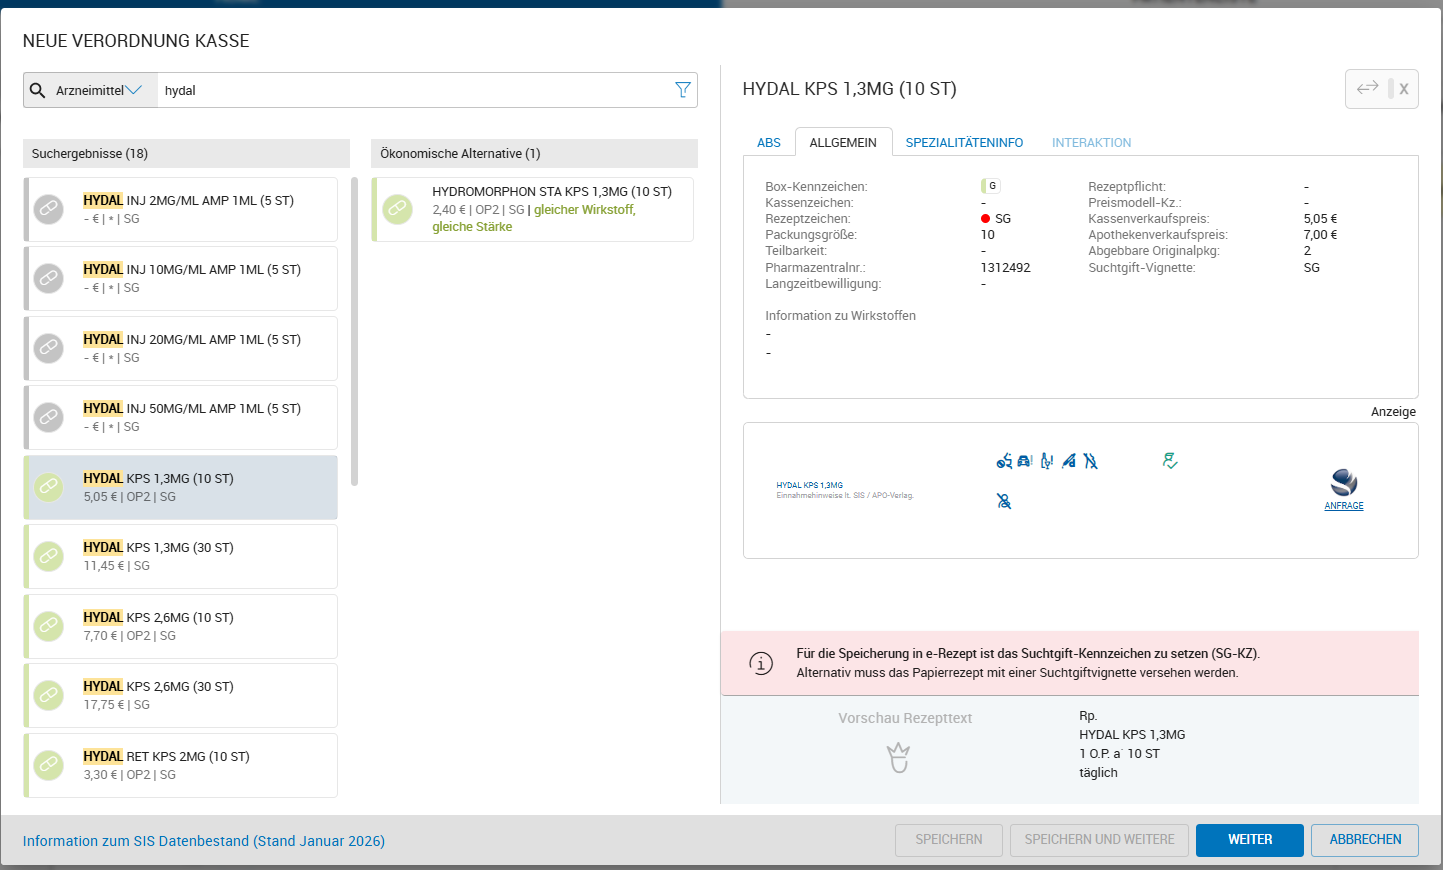Click the x button beside HYDAL title
This screenshot has width=1443, height=870.
(x=1404, y=89)
